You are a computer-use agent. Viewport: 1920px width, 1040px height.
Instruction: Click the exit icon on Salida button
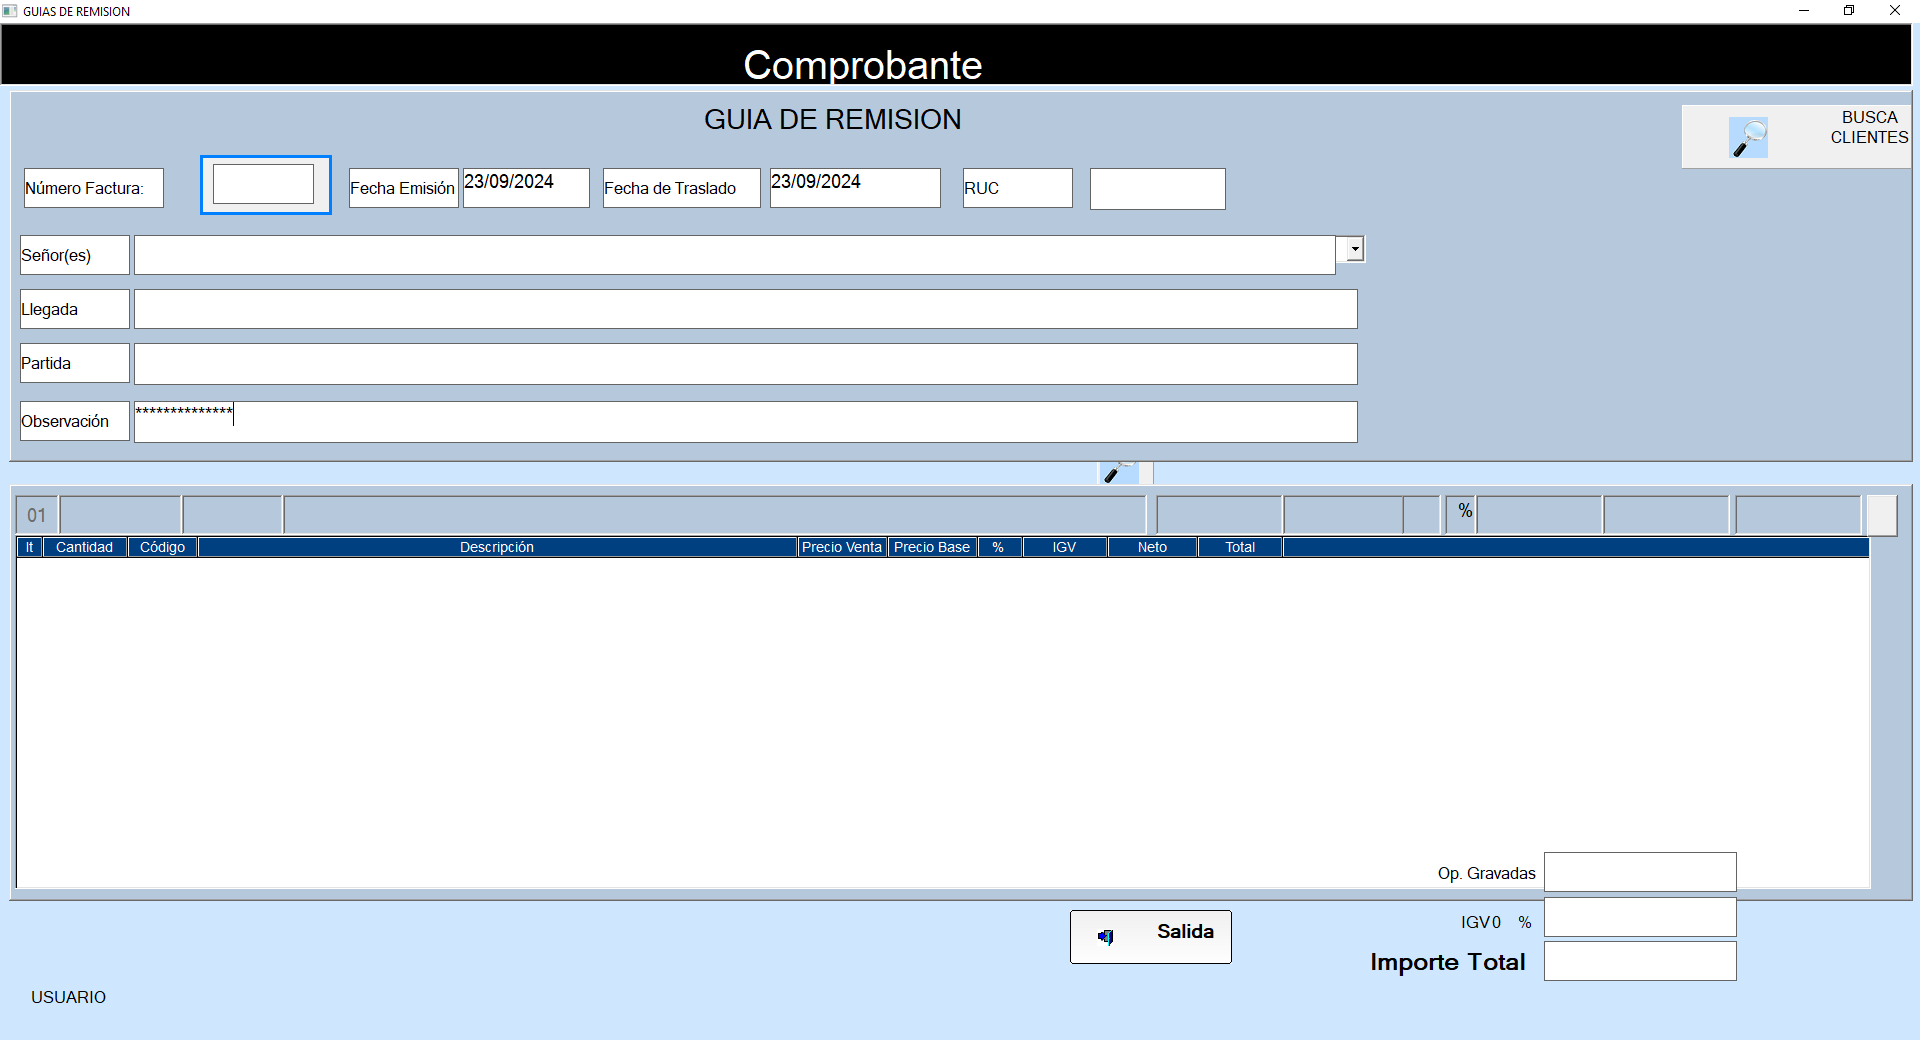coord(1105,937)
